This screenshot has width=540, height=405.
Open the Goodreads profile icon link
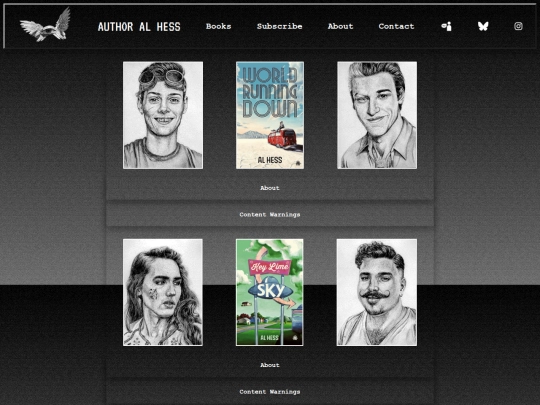446,26
